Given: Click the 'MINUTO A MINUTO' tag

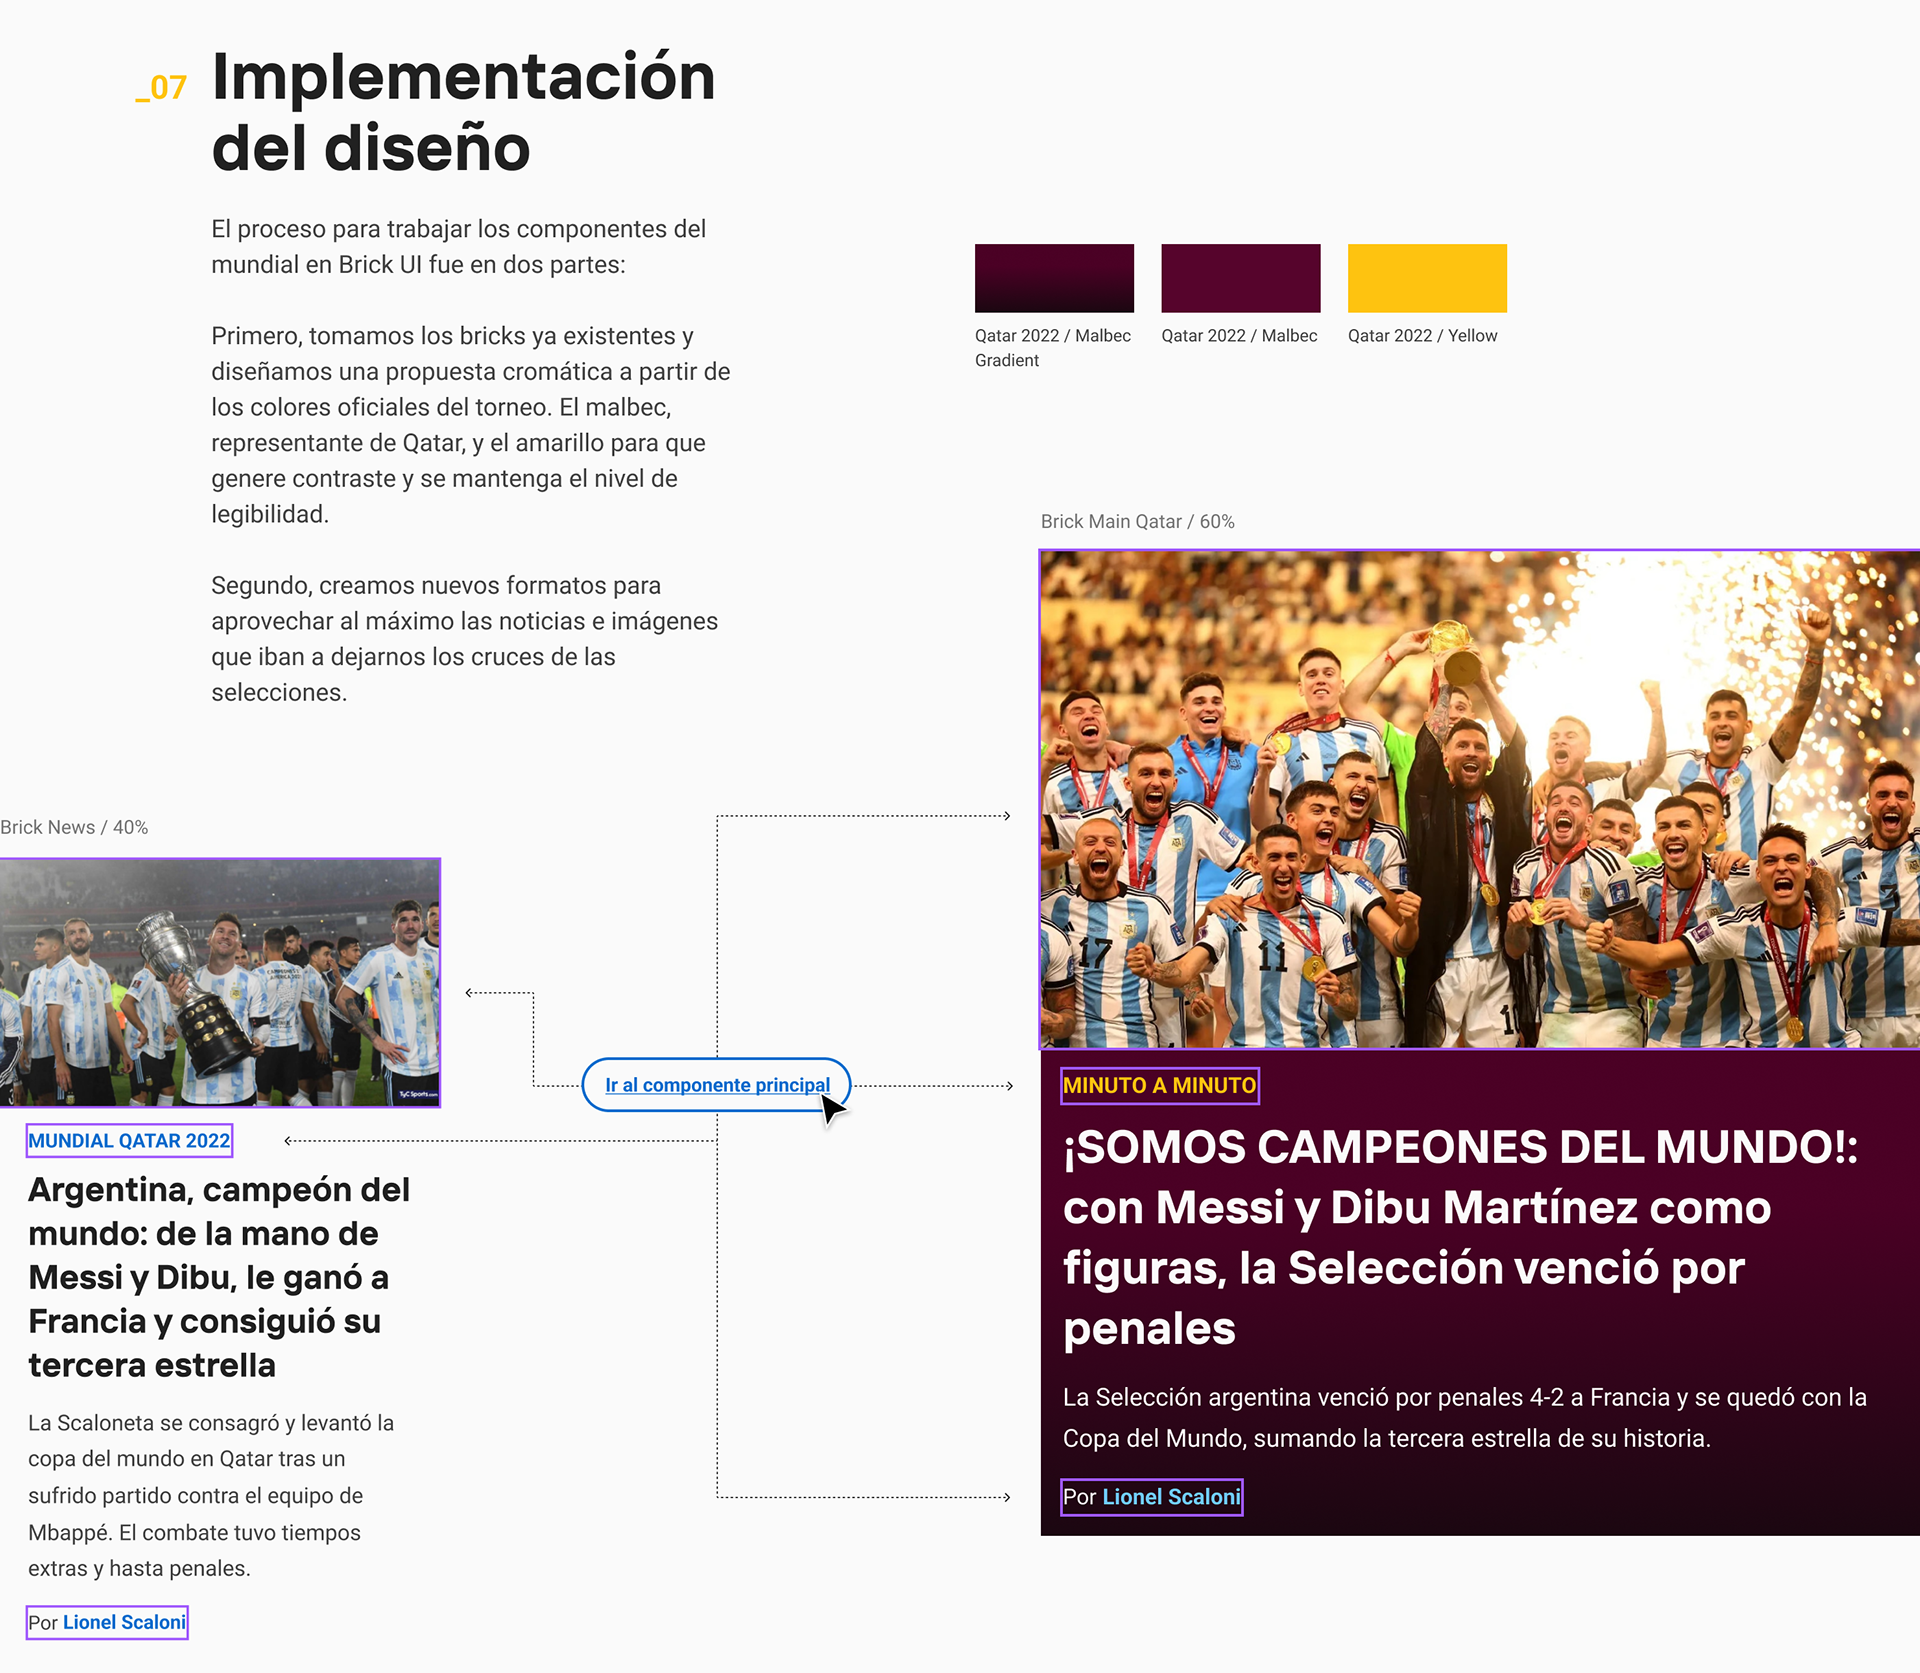Looking at the screenshot, I should click(1159, 1086).
